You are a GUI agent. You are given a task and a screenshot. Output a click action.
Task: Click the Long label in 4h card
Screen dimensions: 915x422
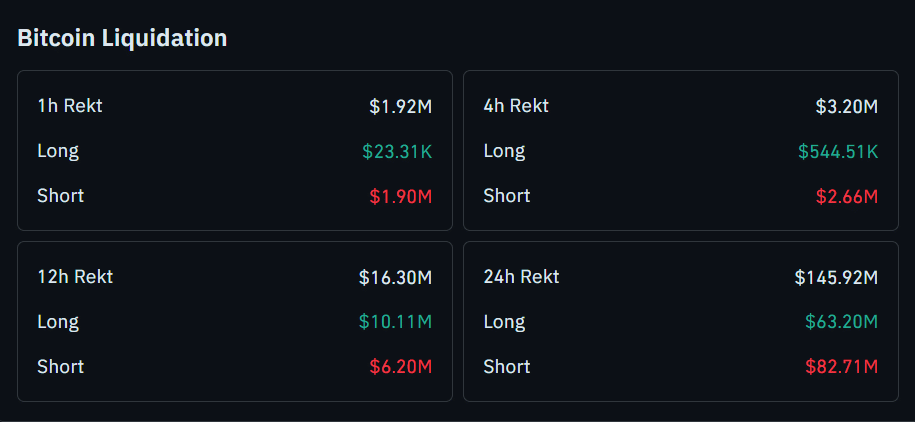pyautogui.click(x=504, y=152)
